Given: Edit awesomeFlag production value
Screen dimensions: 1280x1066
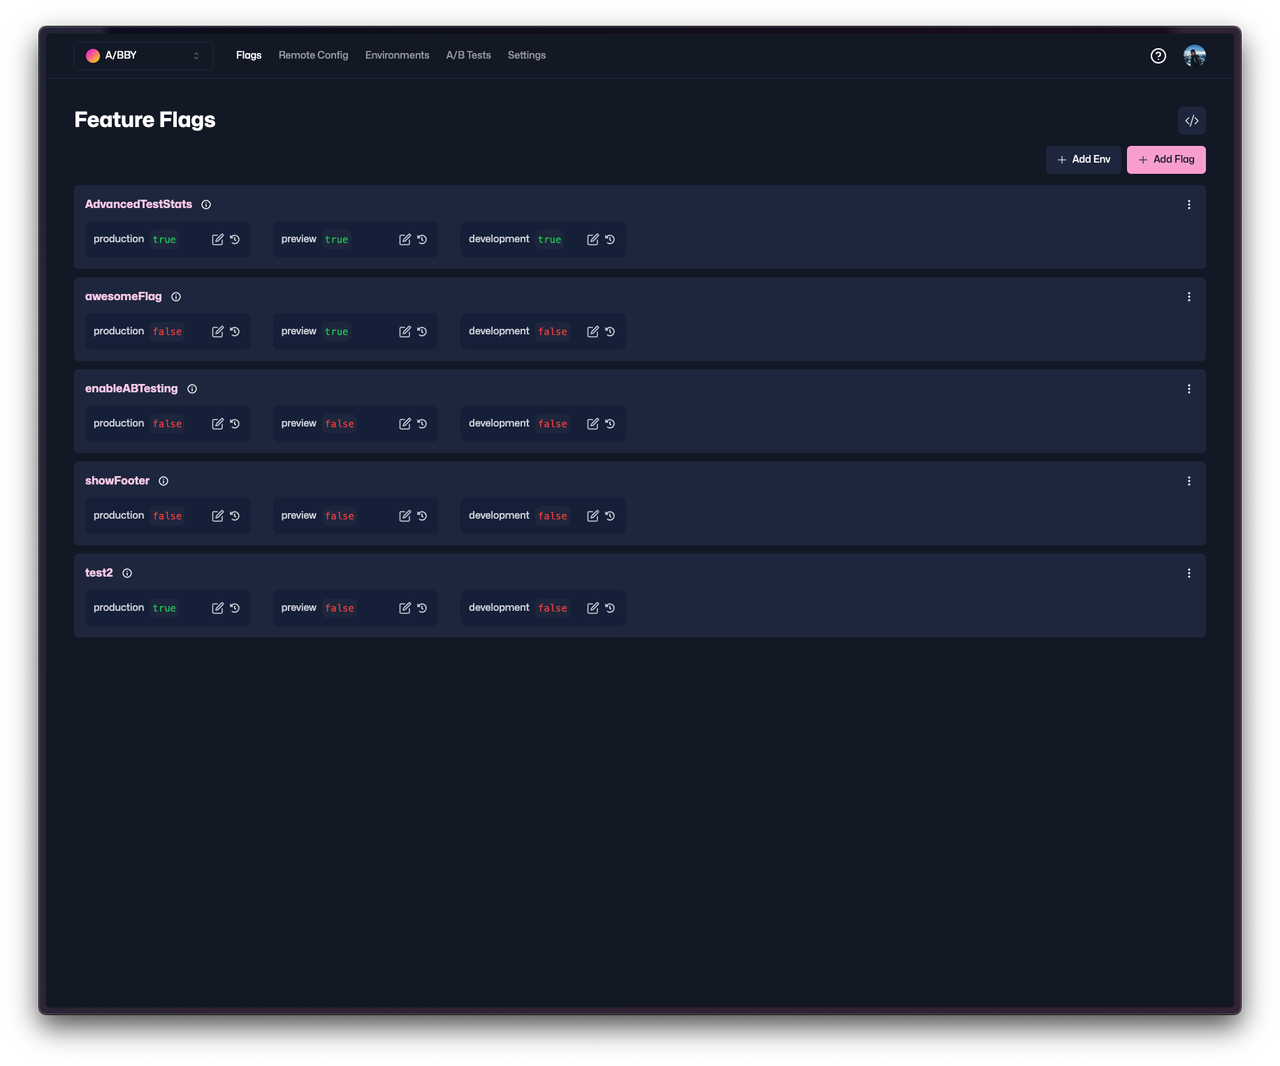Looking at the screenshot, I should pyautogui.click(x=218, y=332).
